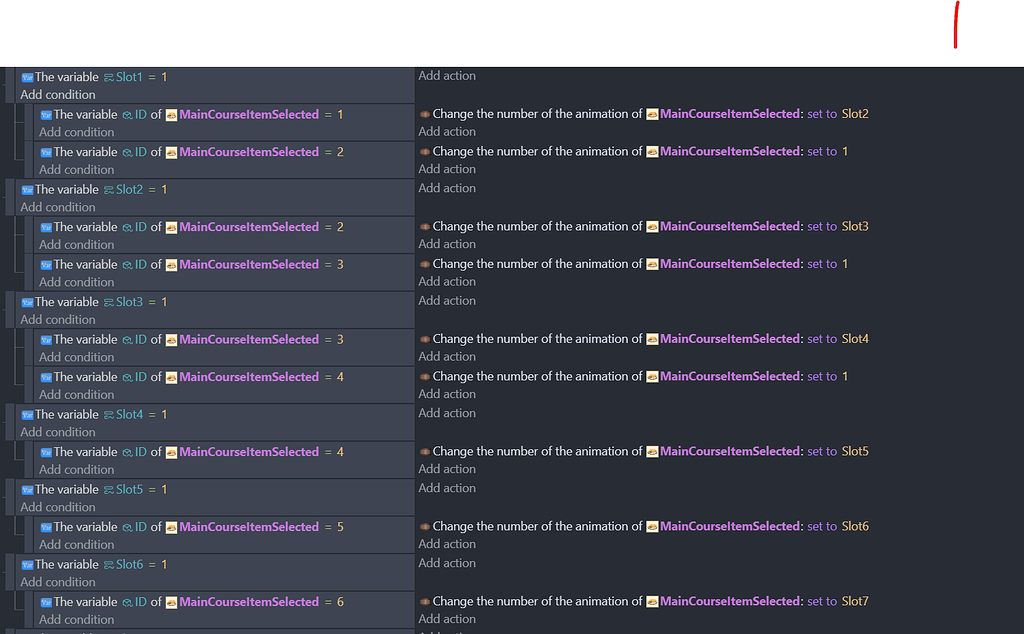Click the animation icon of the set to Slot7 action
Image resolution: width=1024 pixels, height=634 pixels.
tap(424, 602)
